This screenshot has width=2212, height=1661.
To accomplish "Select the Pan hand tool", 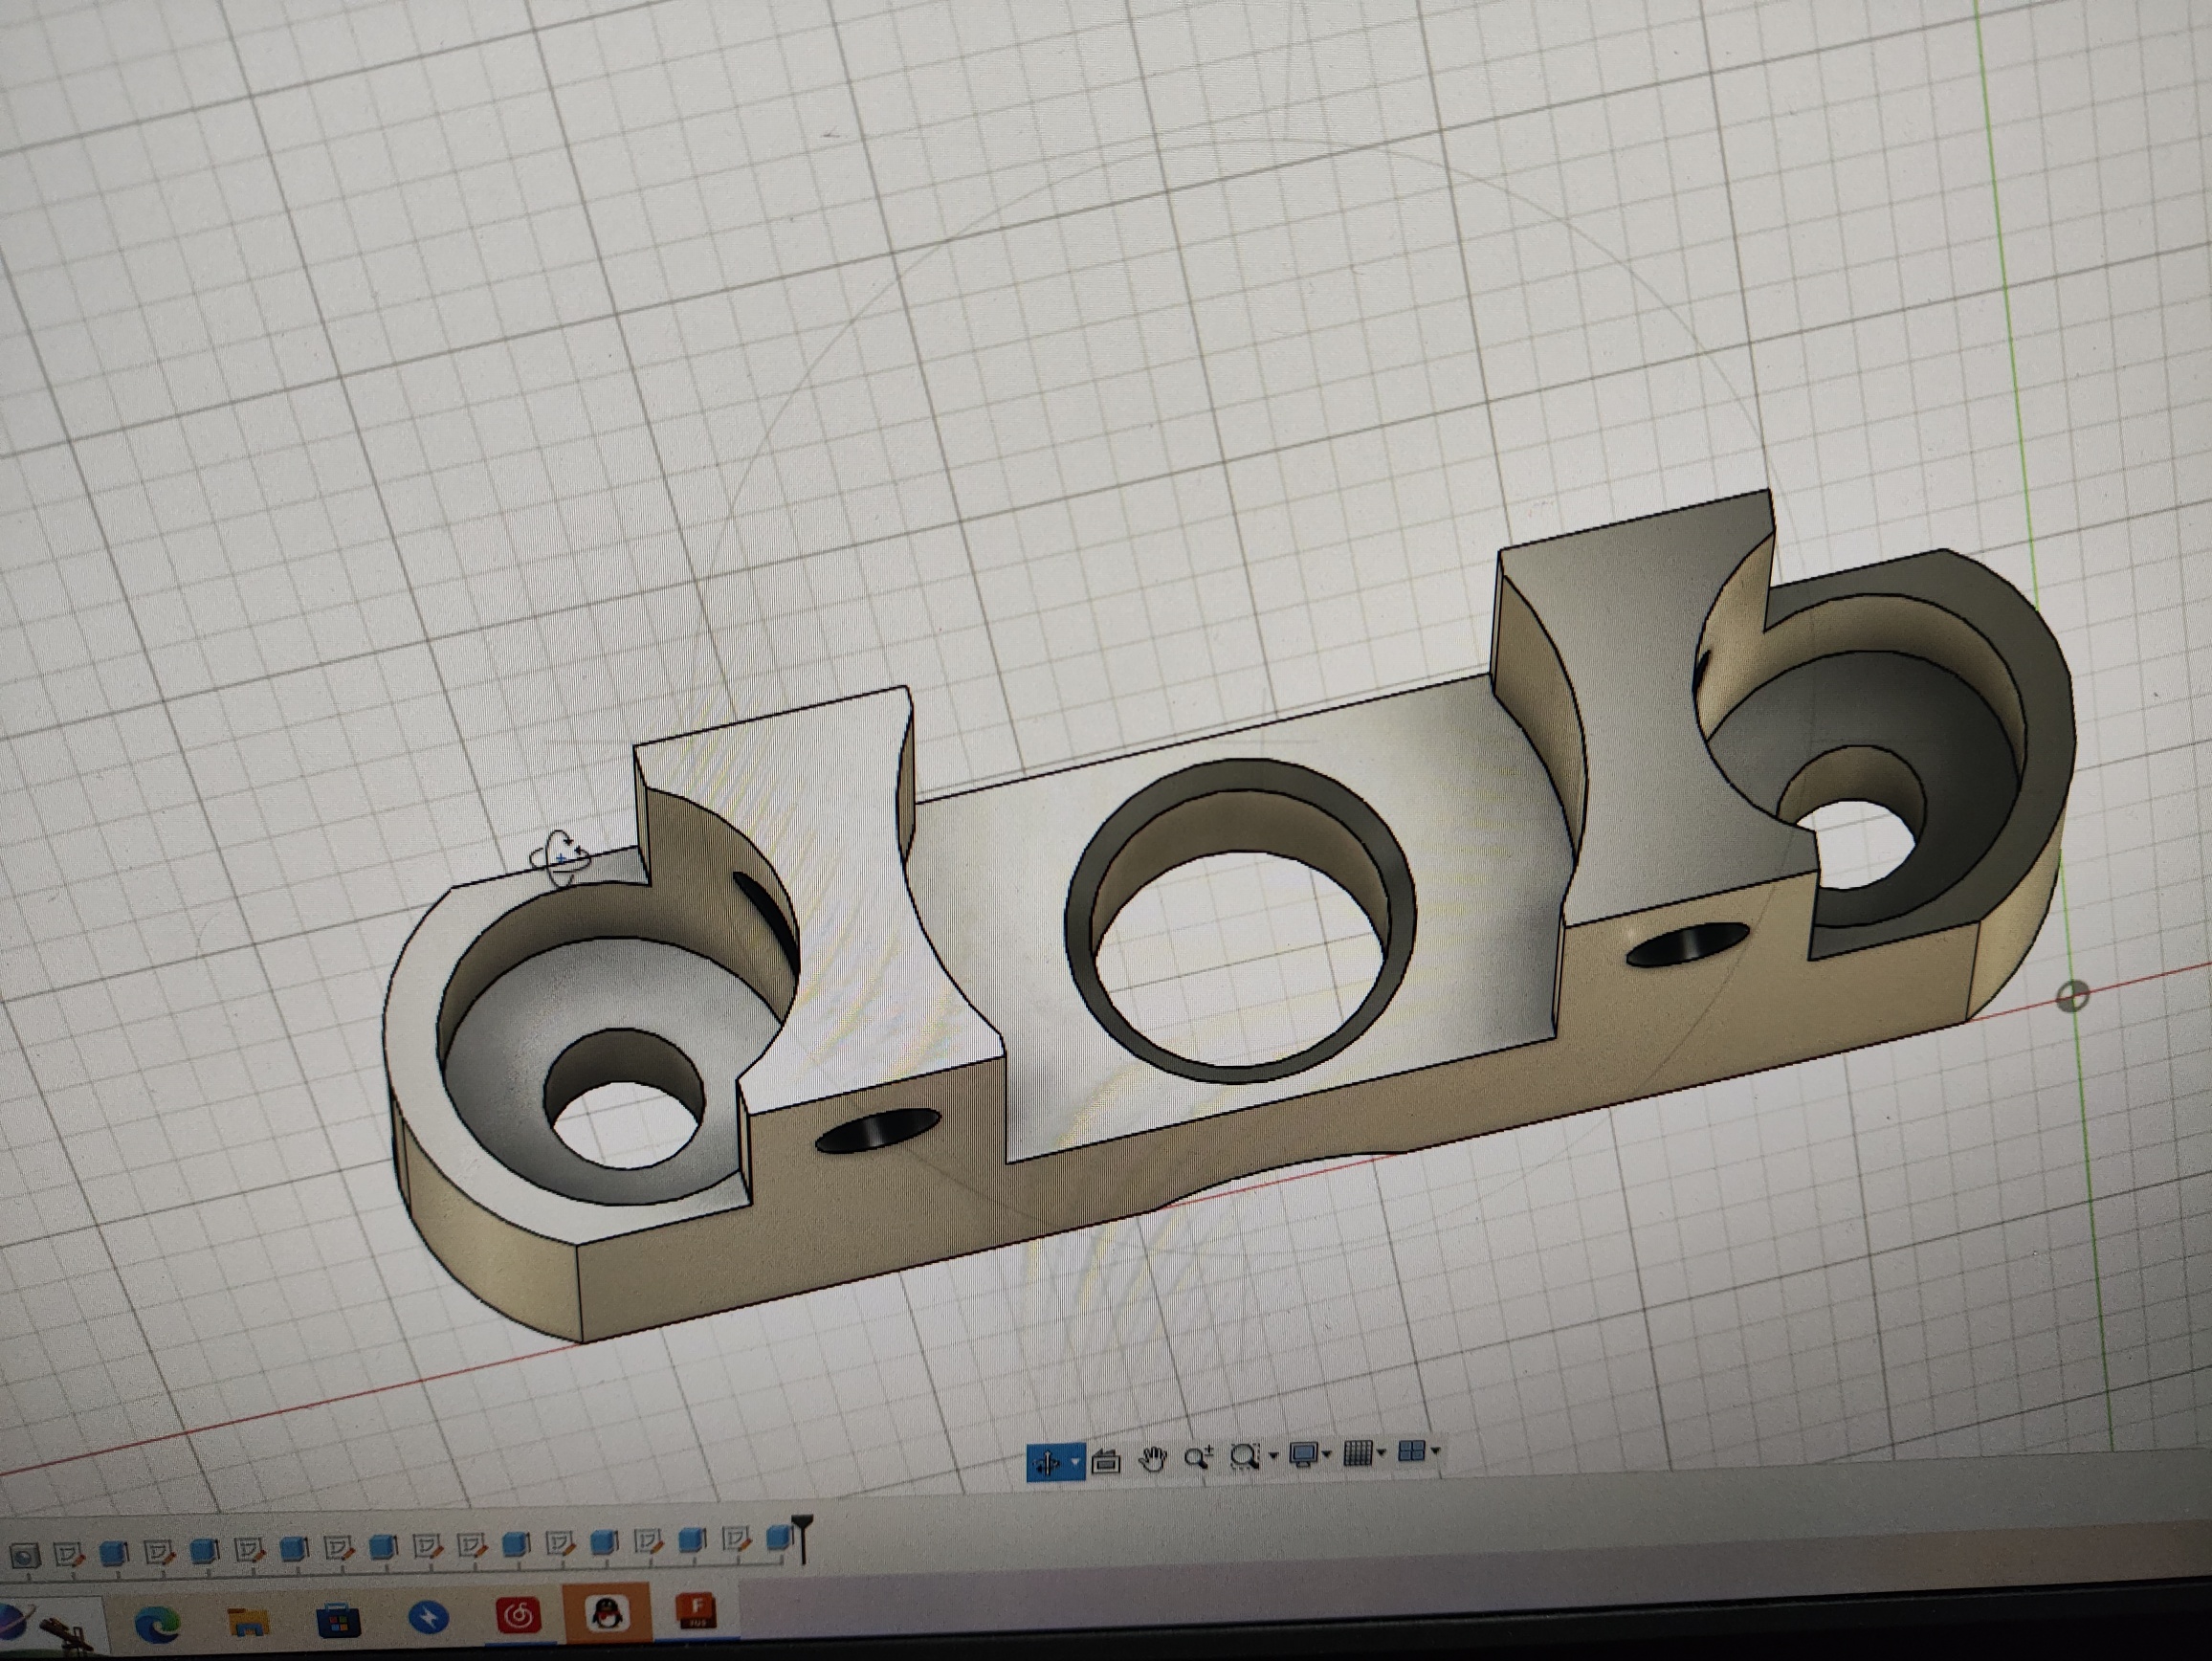I will [1153, 1460].
